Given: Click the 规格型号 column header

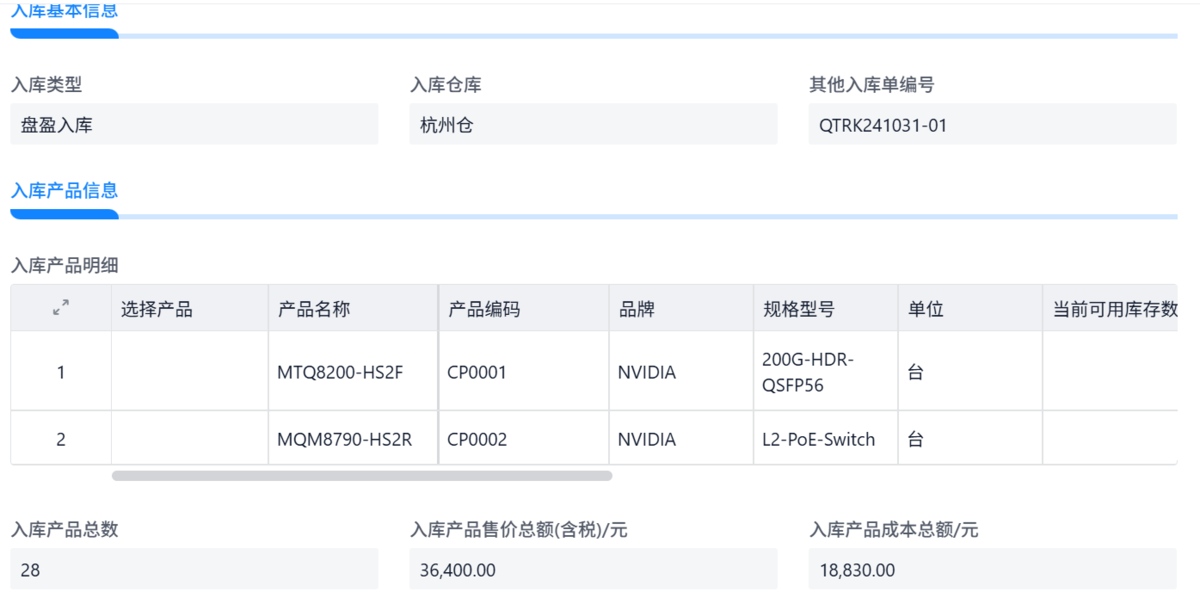Looking at the screenshot, I should point(798,309).
